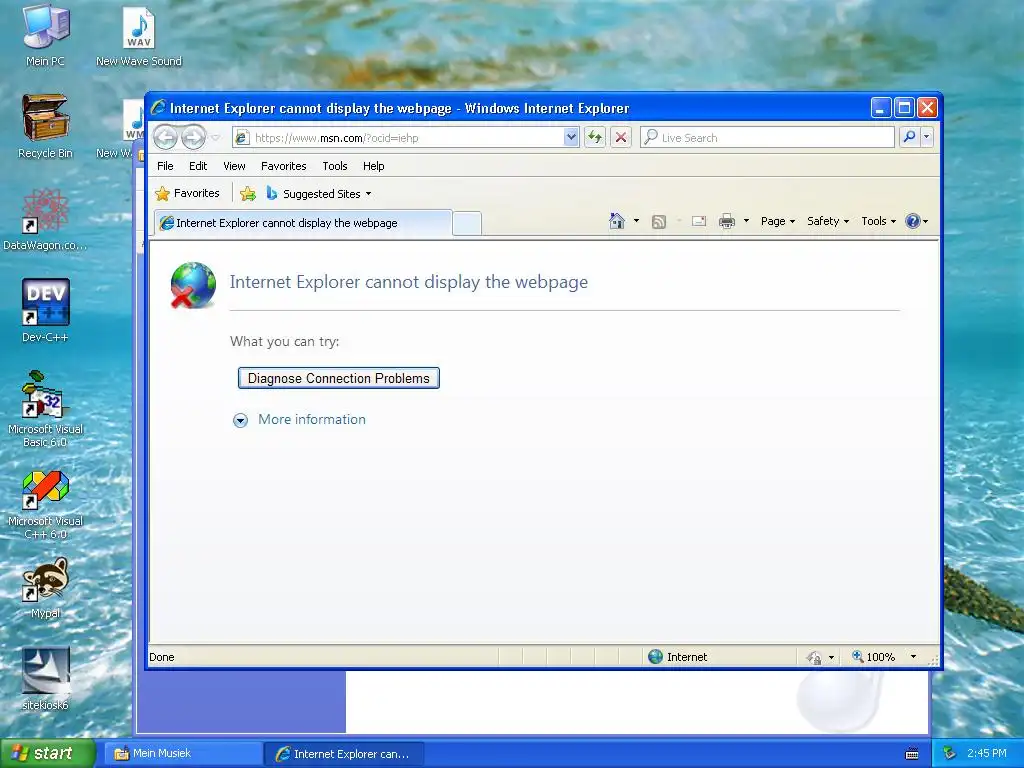Open the Help menu
This screenshot has height=768, width=1024.
[x=374, y=166]
